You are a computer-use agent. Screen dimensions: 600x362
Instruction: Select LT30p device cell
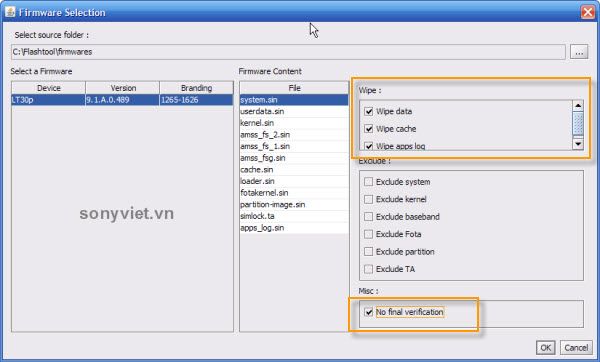point(49,100)
